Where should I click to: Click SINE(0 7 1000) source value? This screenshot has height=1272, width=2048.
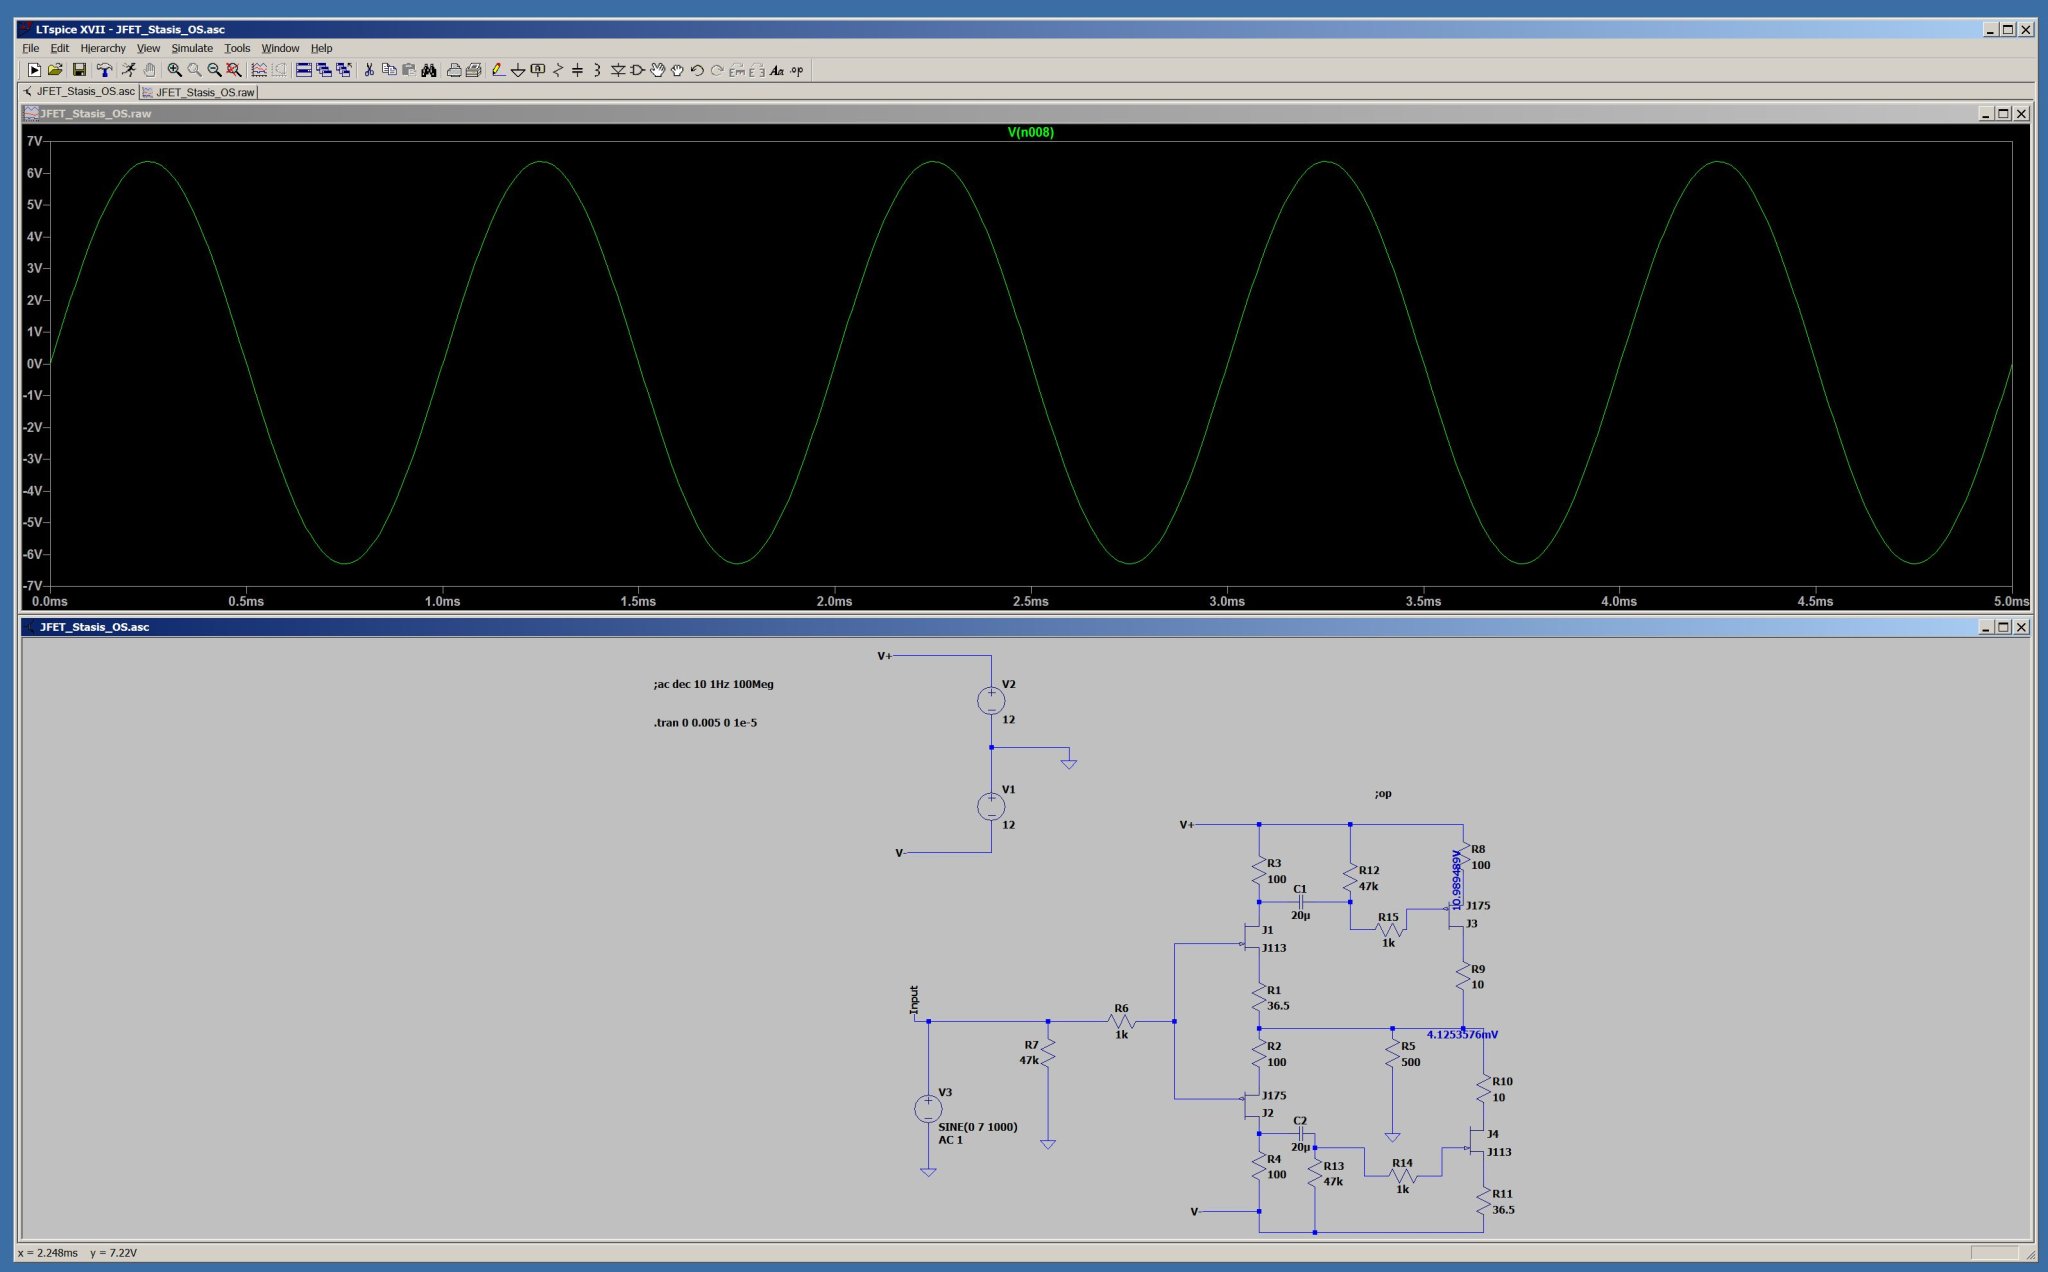(x=977, y=1127)
